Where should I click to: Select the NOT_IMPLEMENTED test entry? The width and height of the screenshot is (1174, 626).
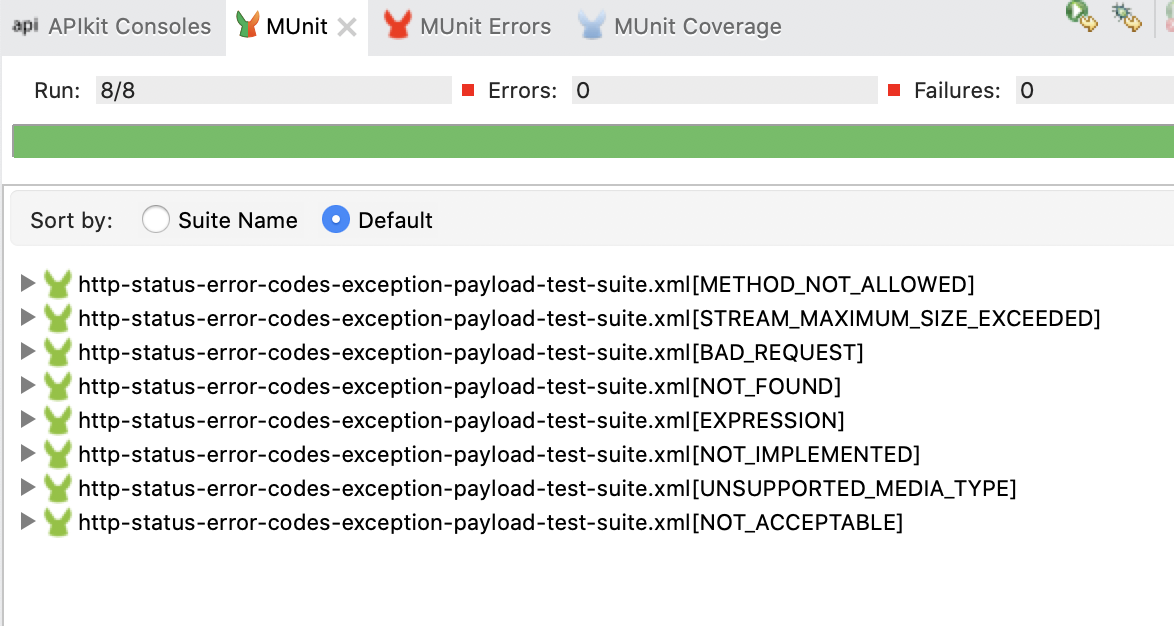coord(498,455)
